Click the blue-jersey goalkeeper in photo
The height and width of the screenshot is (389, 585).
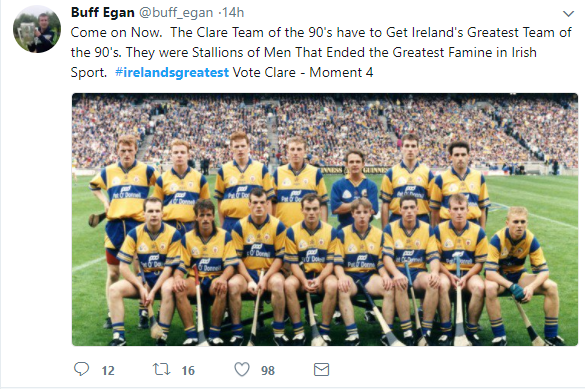(353, 186)
